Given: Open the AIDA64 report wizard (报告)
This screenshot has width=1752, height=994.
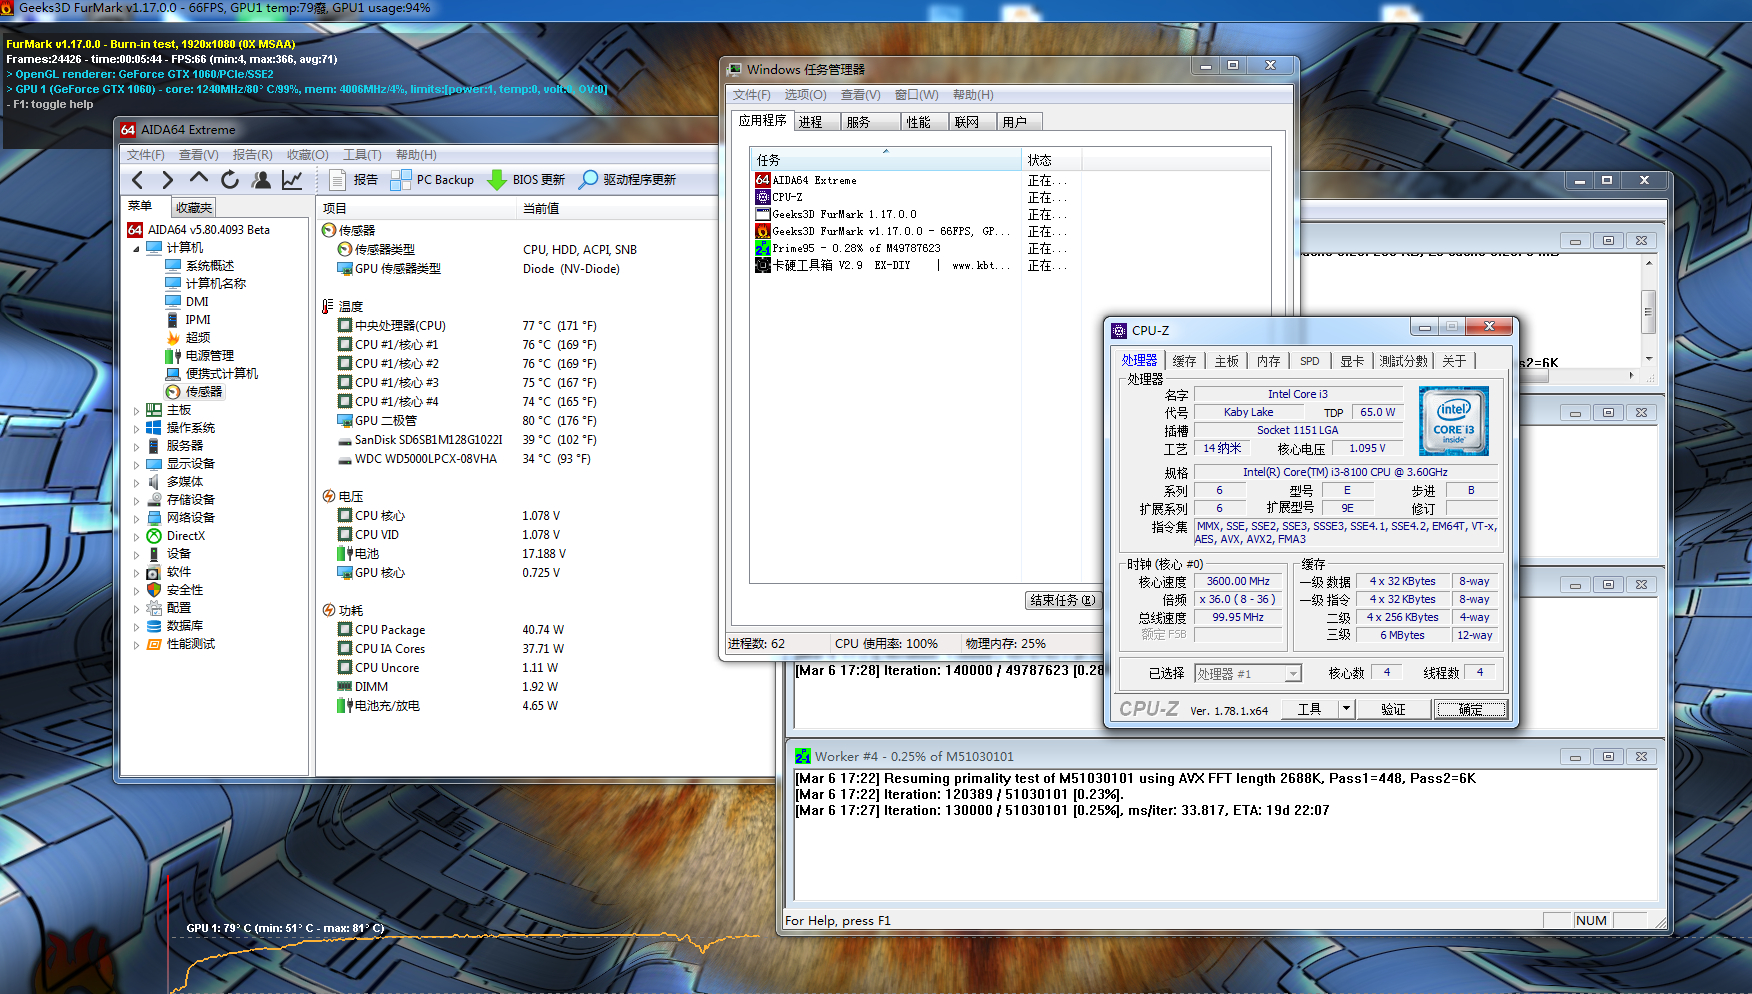Looking at the screenshot, I should tap(354, 180).
